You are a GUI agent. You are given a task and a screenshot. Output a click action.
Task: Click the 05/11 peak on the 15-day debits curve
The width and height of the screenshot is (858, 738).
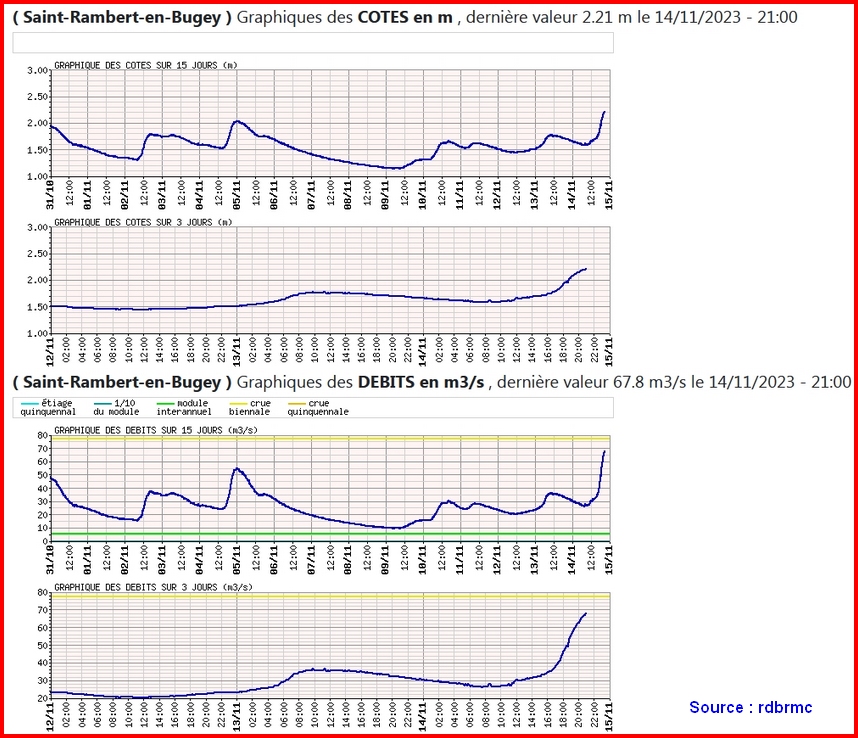(236, 468)
